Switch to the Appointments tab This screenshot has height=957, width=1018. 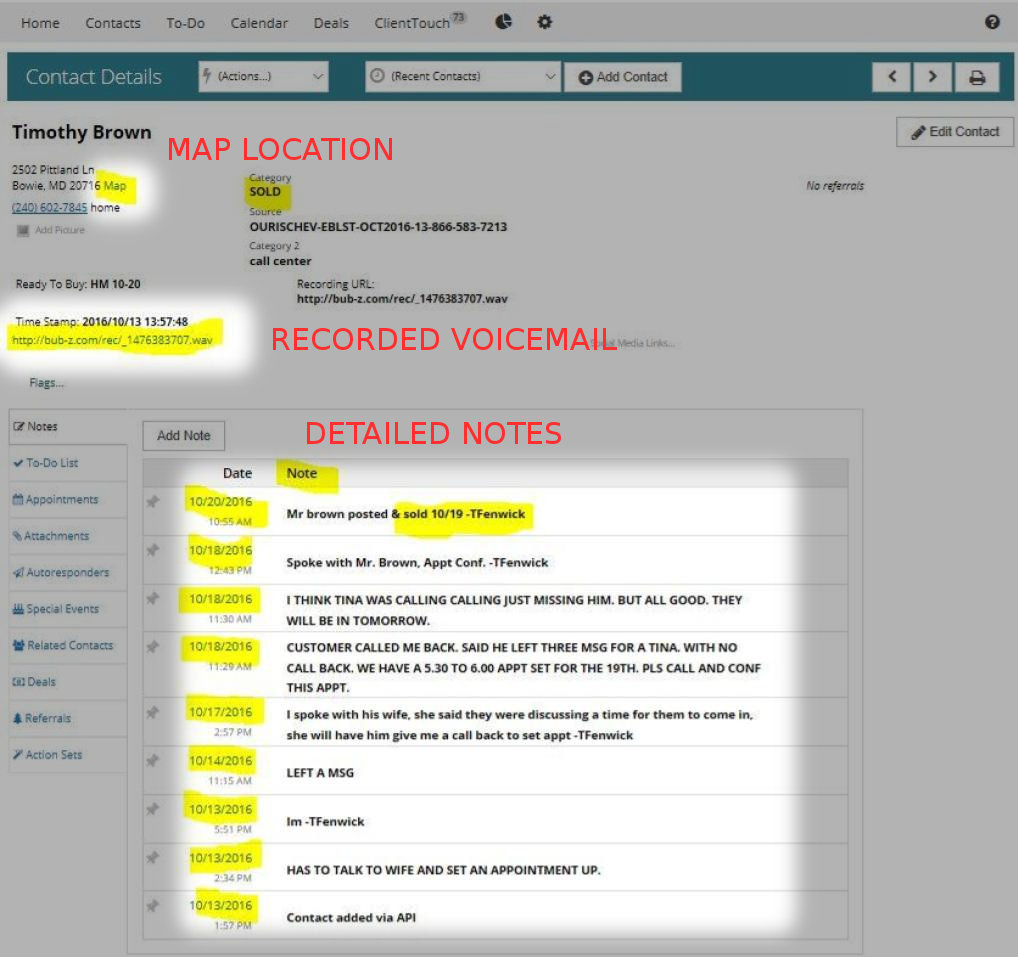(62, 500)
